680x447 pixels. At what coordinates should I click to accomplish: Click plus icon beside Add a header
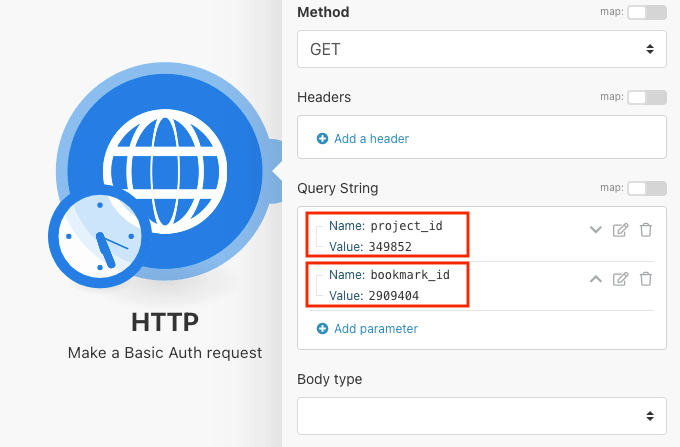point(322,139)
